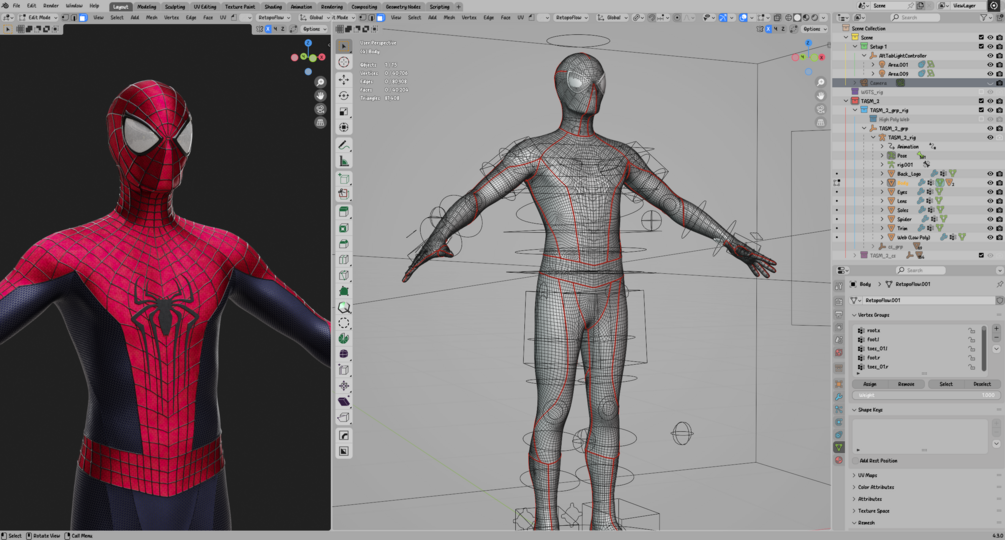Switch to the Sculpting workspace tab

[x=174, y=6]
